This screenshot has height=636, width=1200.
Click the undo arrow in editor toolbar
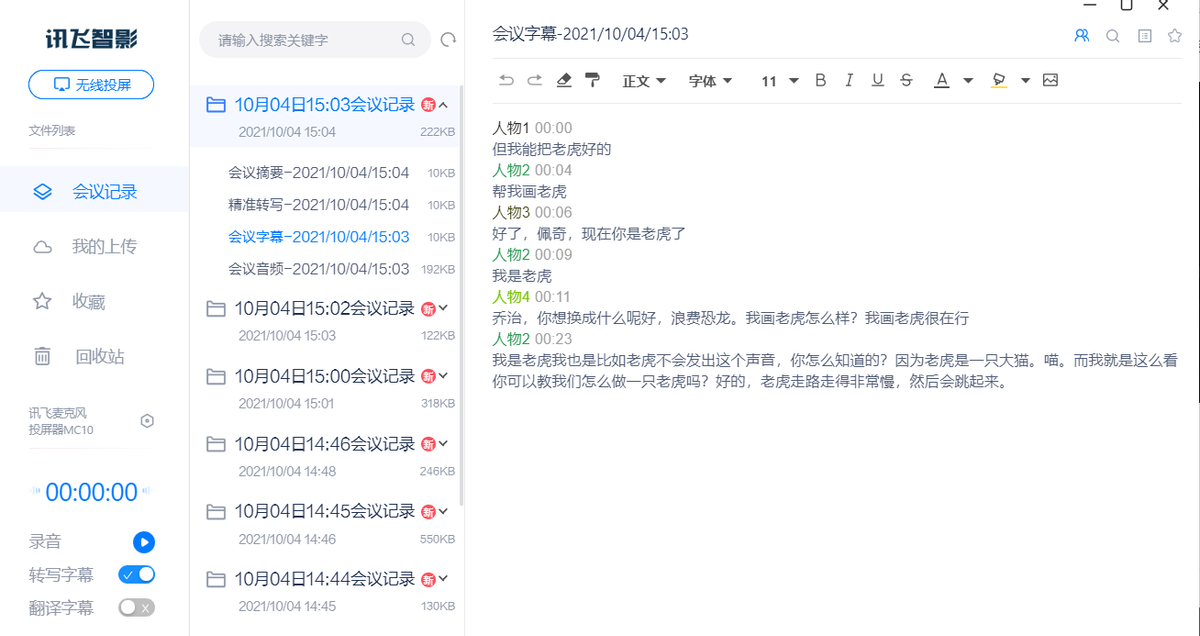(506, 80)
